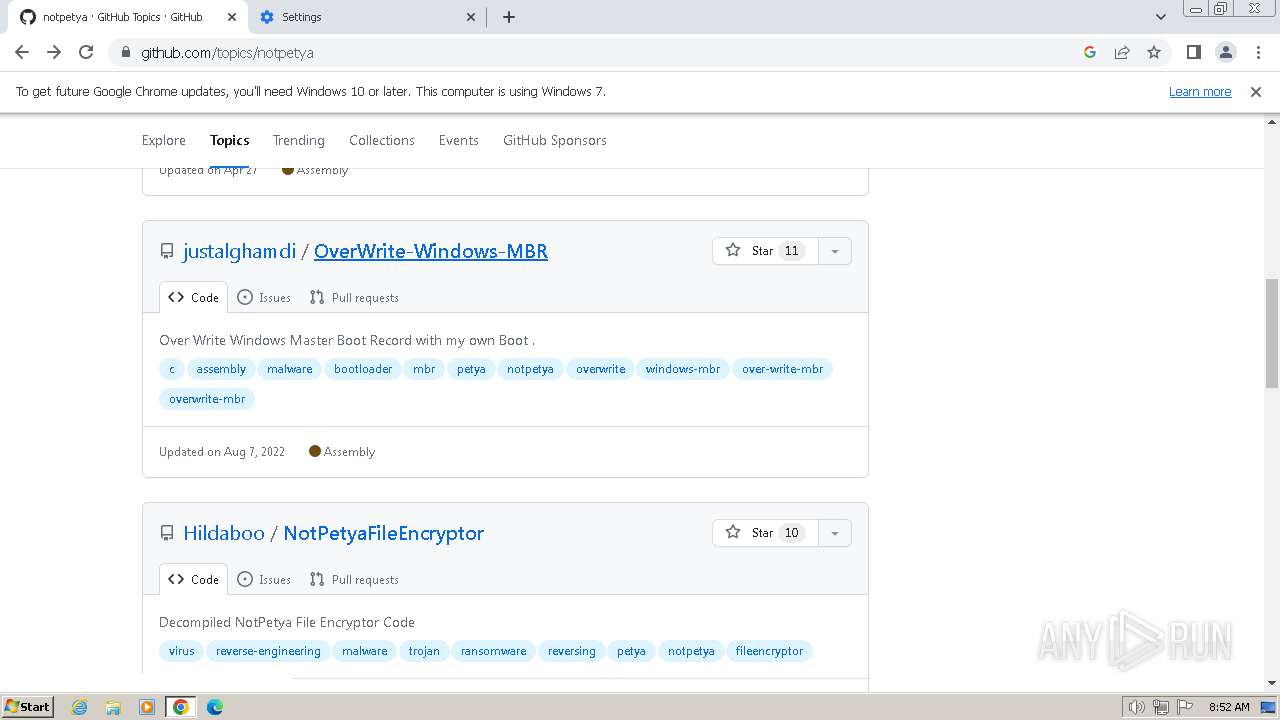Star the NotPetyaFileEncryptor repository
Screen dimensions: 1280x720
(765, 533)
